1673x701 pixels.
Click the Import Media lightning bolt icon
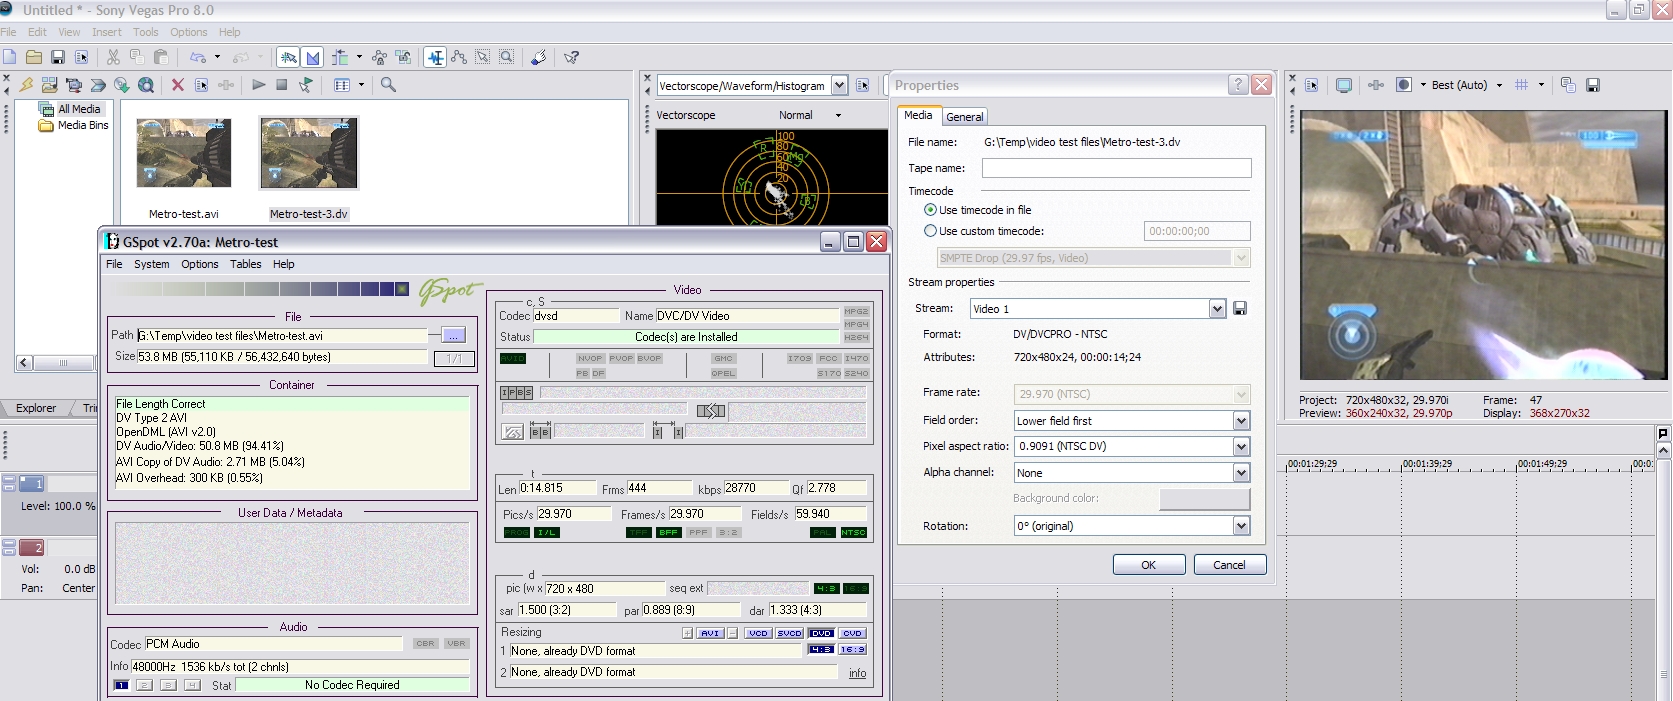click(26, 85)
